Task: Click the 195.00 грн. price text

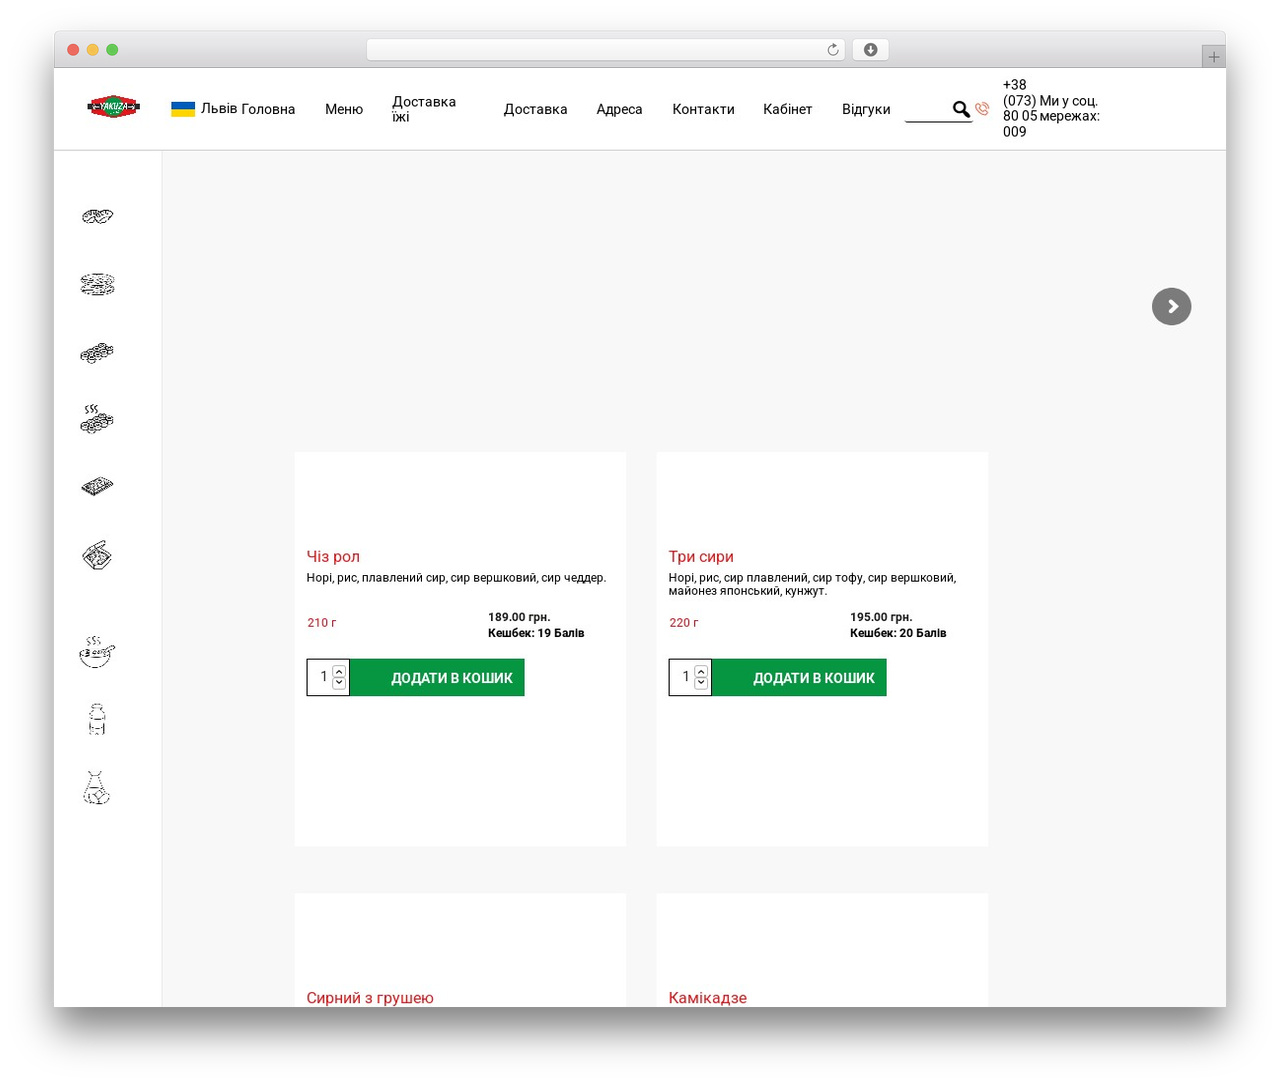Action: pyautogui.click(x=881, y=617)
